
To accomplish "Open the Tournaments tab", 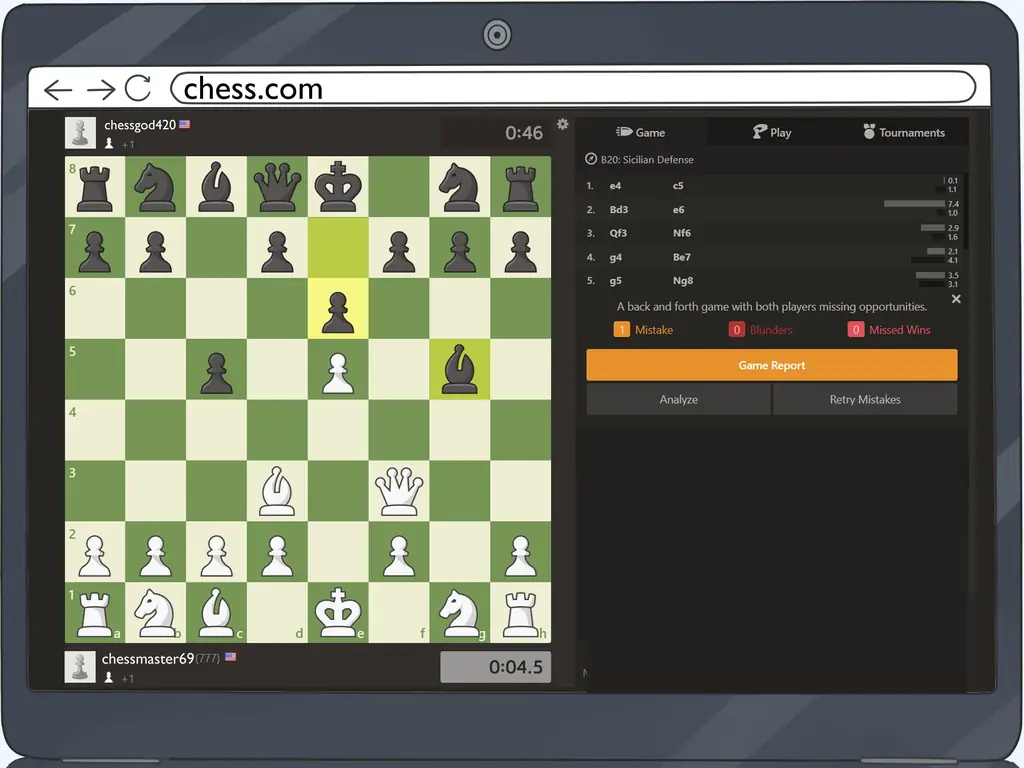I will click(904, 133).
